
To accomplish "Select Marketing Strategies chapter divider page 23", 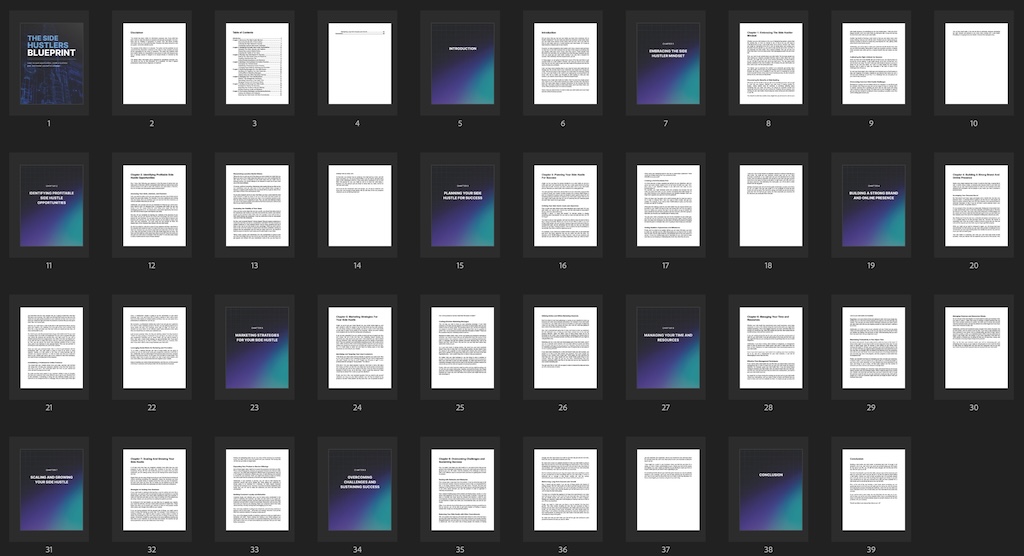I will tap(257, 348).
